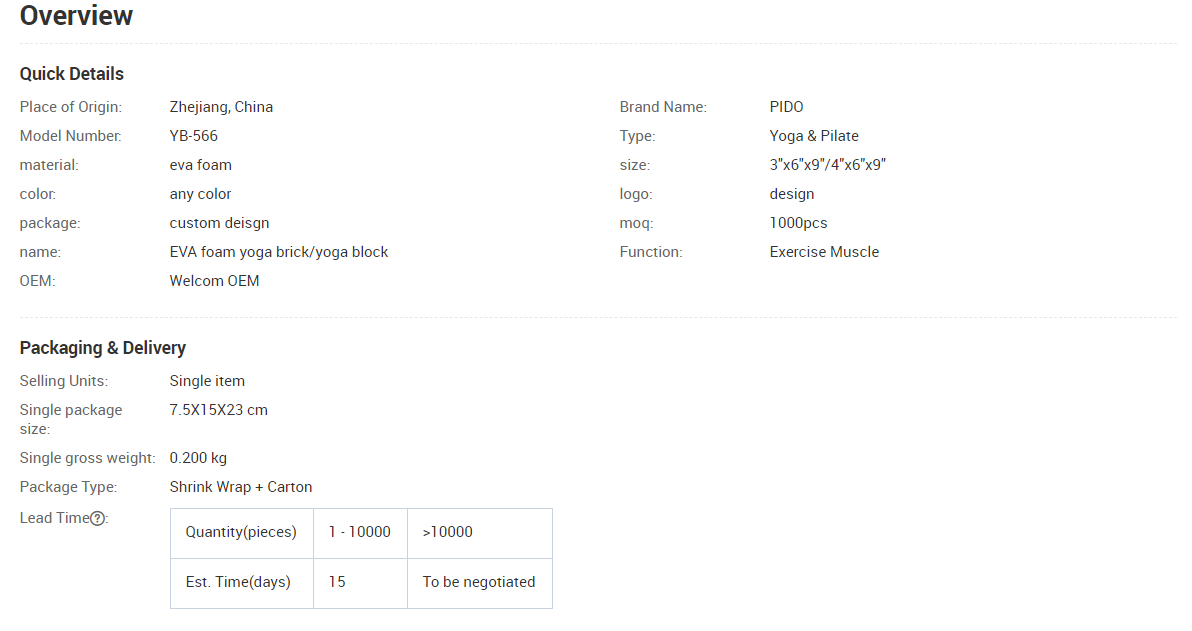This screenshot has width=1192, height=631.
Task: Click the eva foam material value
Action: pyautogui.click(x=201, y=165)
